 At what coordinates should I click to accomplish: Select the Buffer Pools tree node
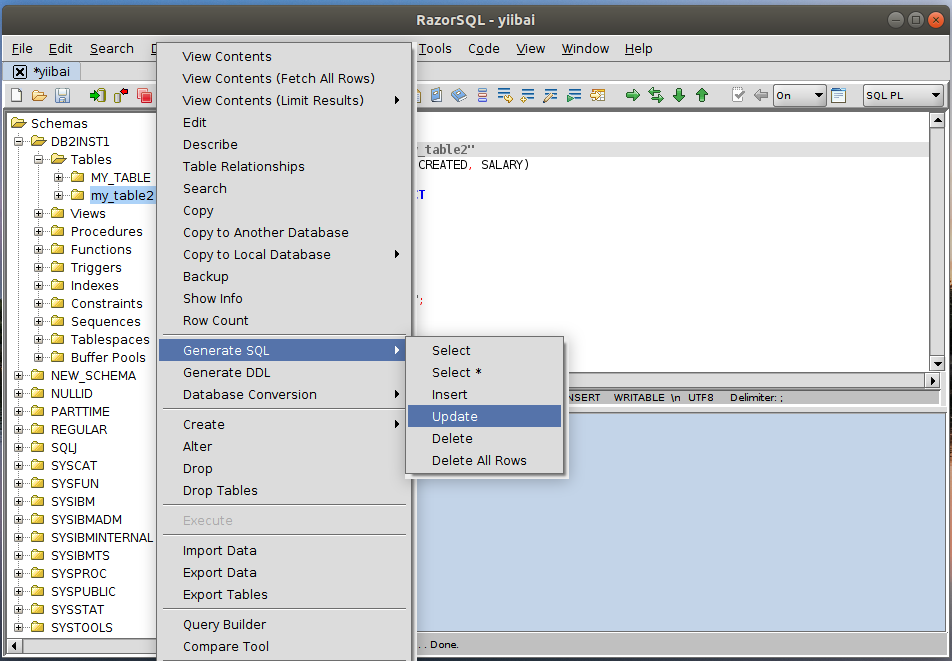(x=108, y=358)
